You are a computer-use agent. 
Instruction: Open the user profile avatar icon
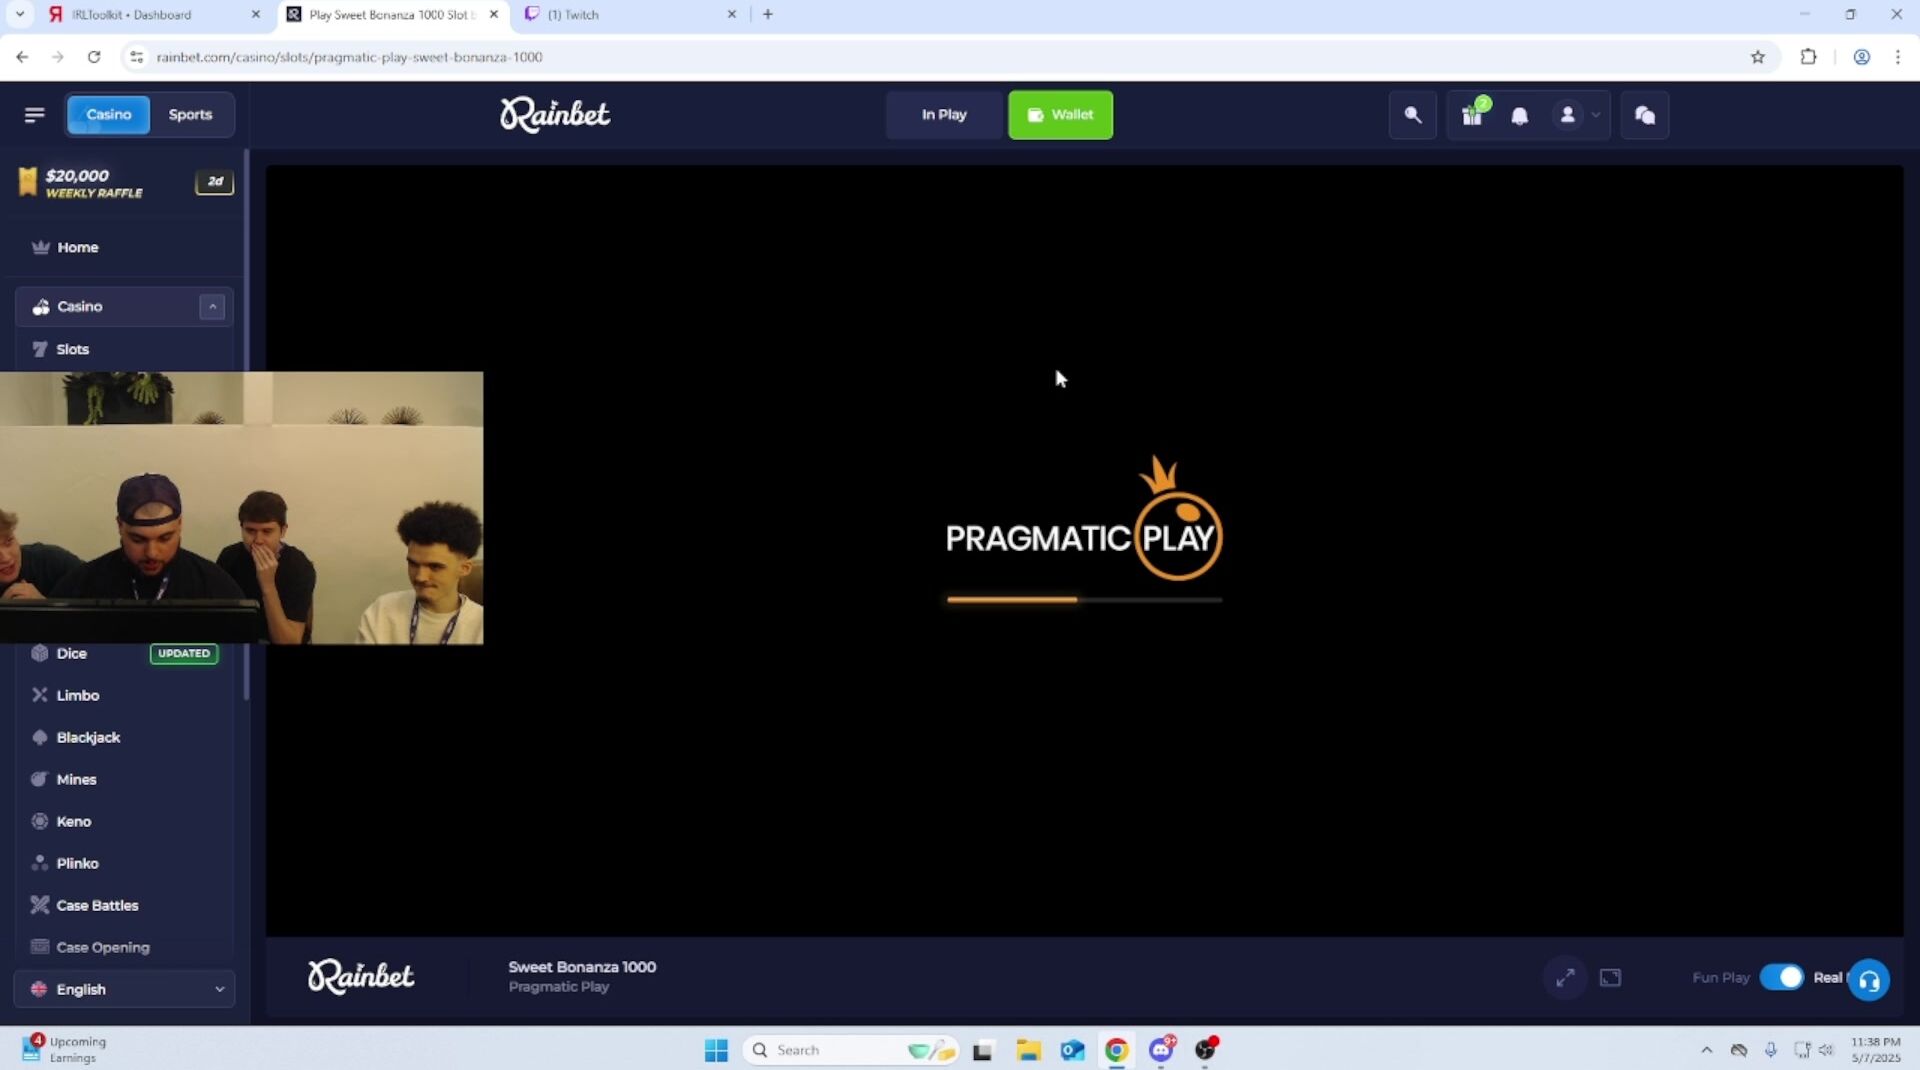coord(1567,115)
